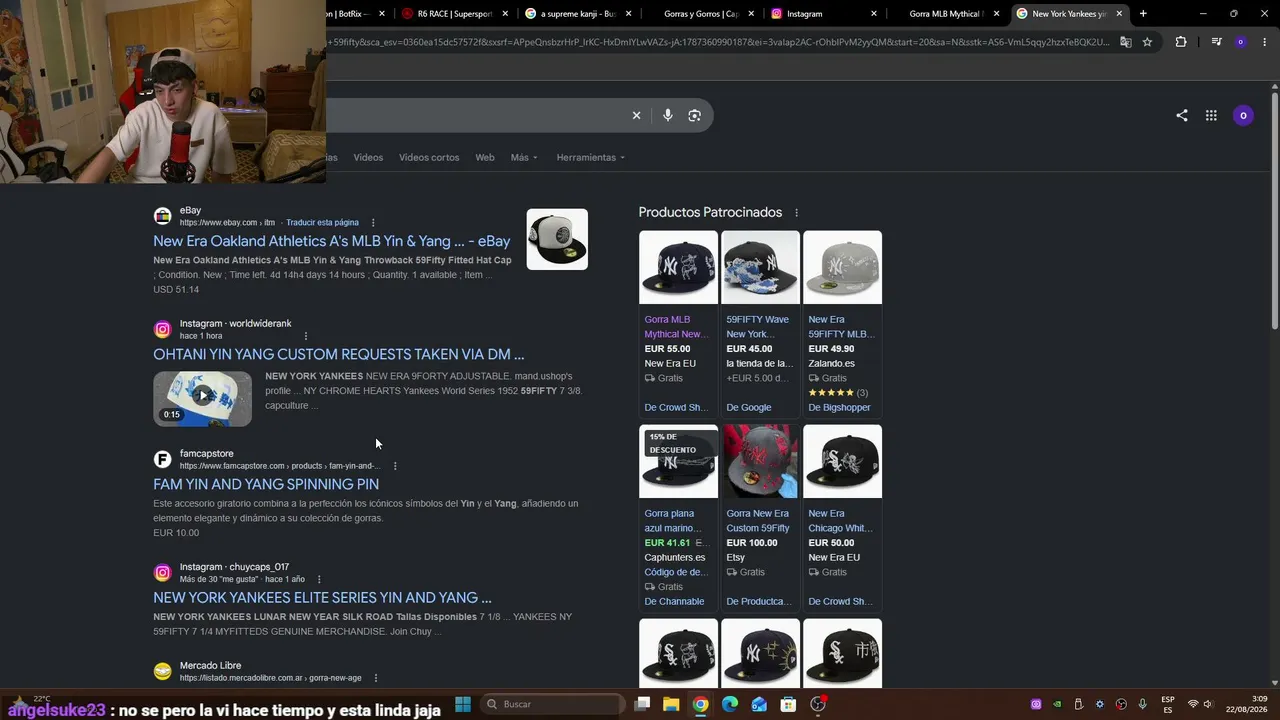This screenshot has height=720, width=1280.
Task: Open a new browser tab
Action: tap(1143, 14)
